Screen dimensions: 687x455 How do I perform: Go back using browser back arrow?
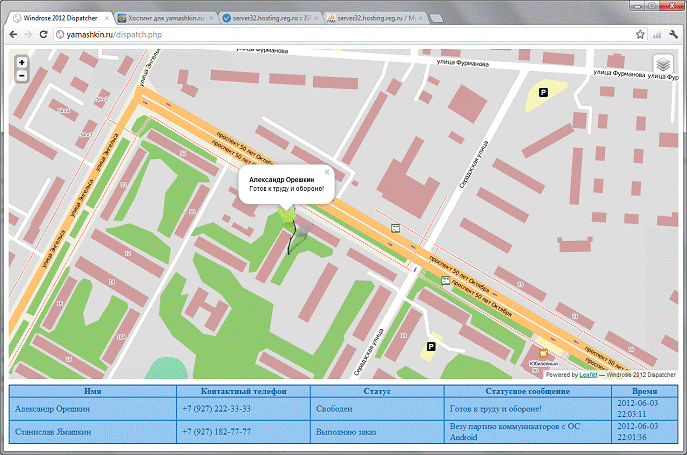coord(11,34)
